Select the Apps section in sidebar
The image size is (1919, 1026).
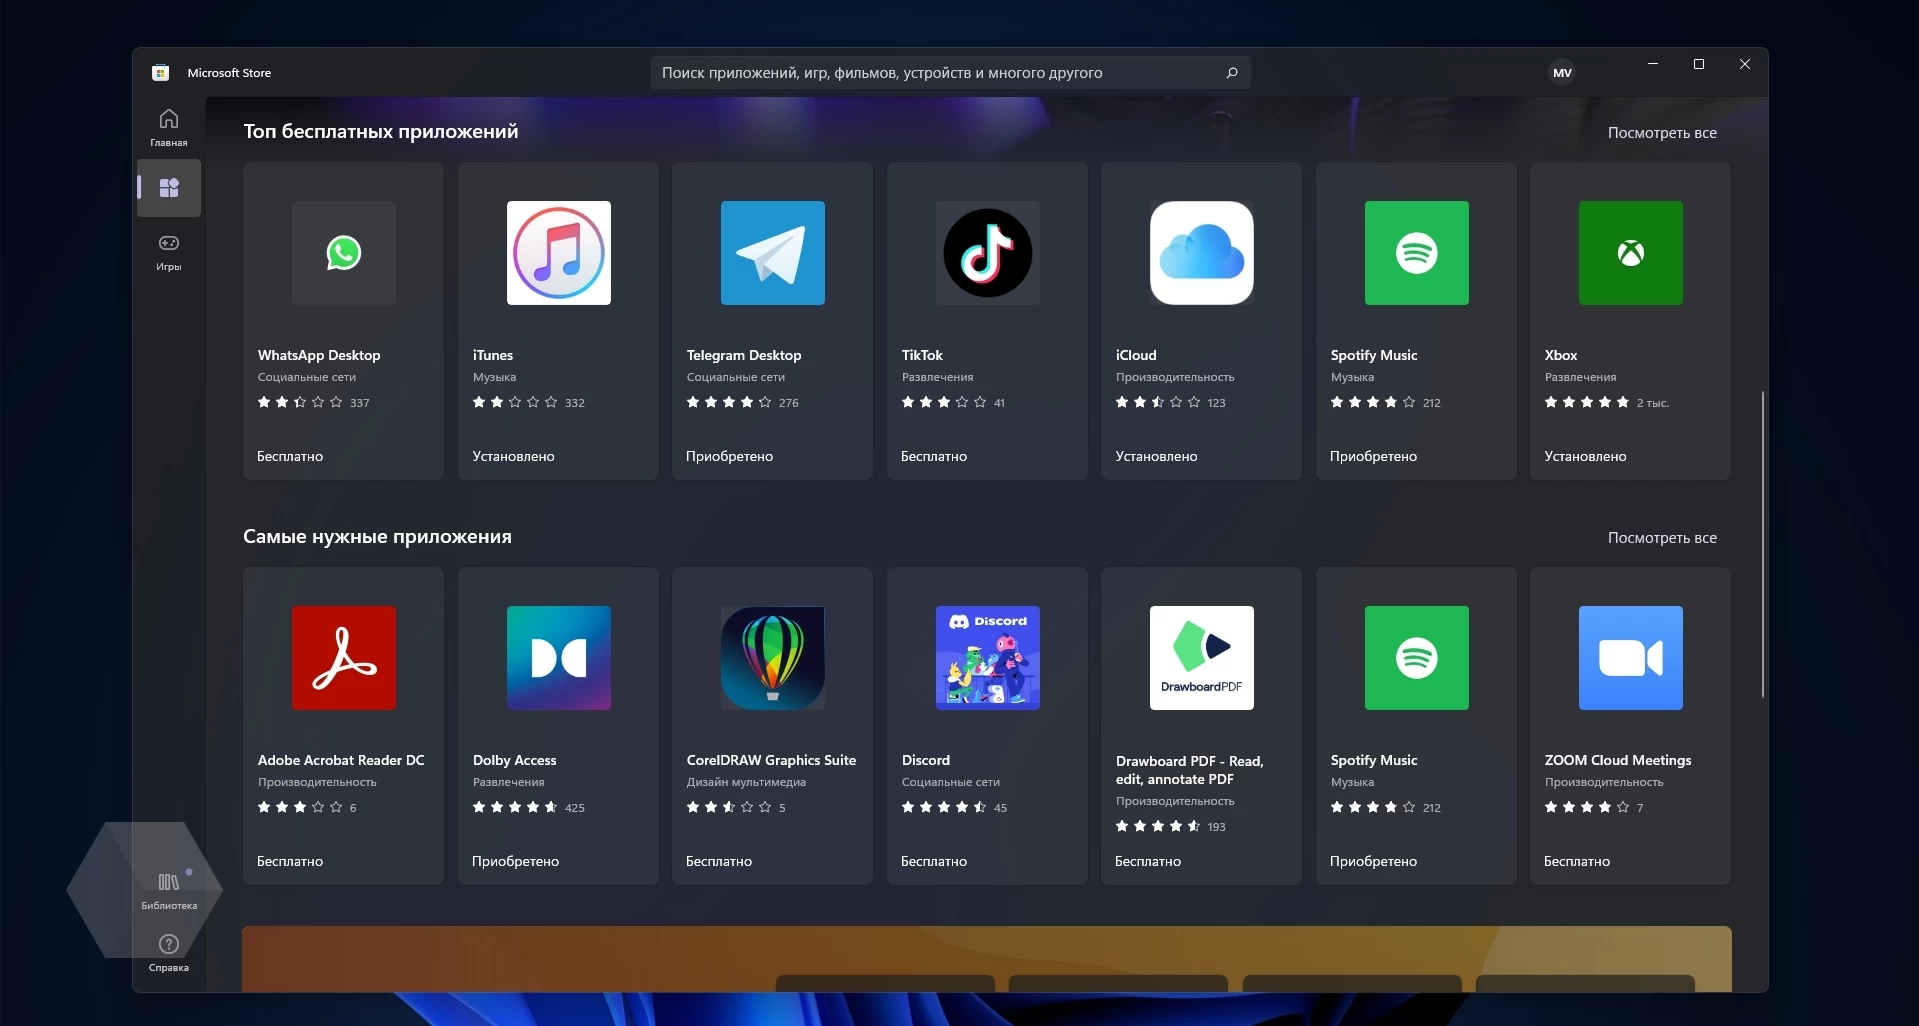pos(169,188)
